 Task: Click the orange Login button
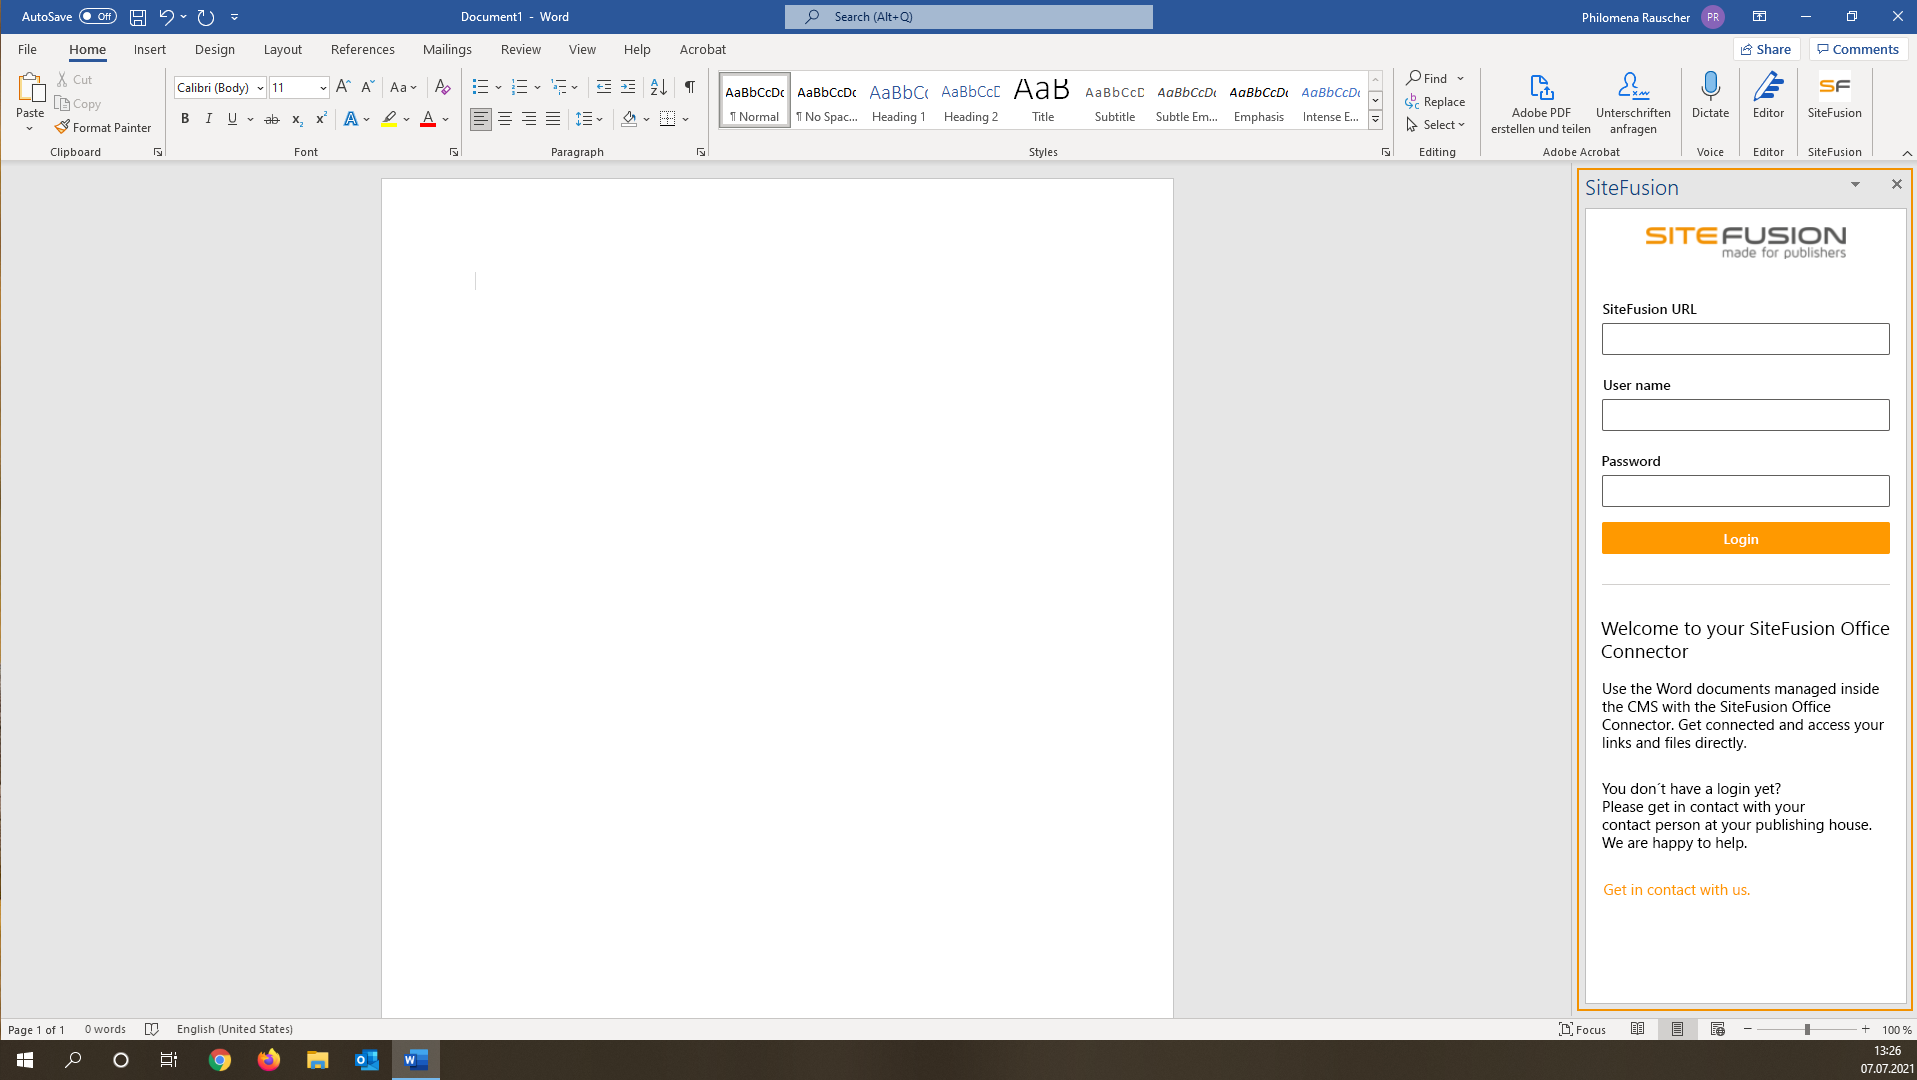(x=1745, y=538)
